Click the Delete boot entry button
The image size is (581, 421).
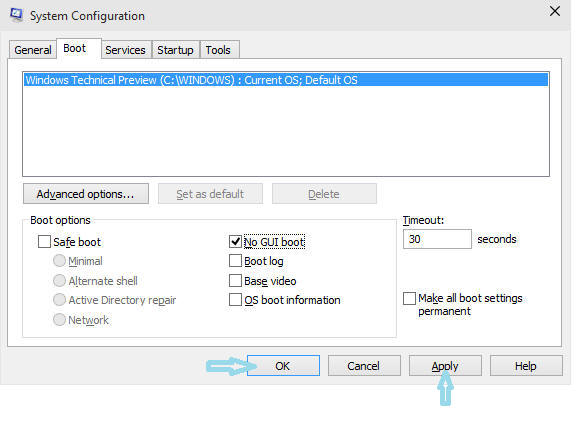(324, 194)
